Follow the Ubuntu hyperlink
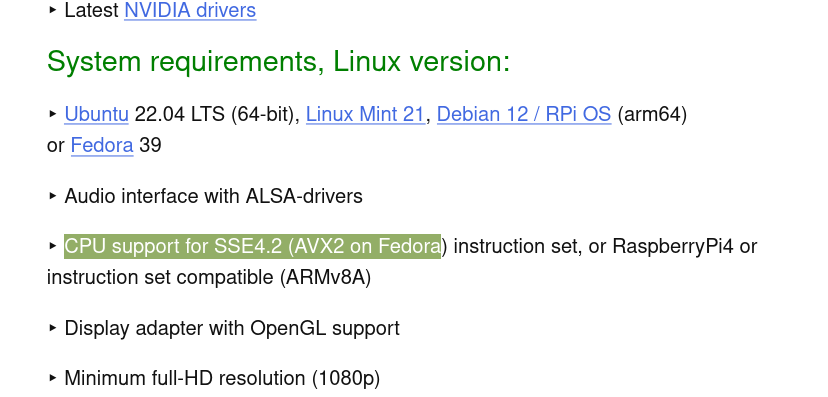Image resolution: width=828 pixels, height=397 pixels. [x=97, y=114]
